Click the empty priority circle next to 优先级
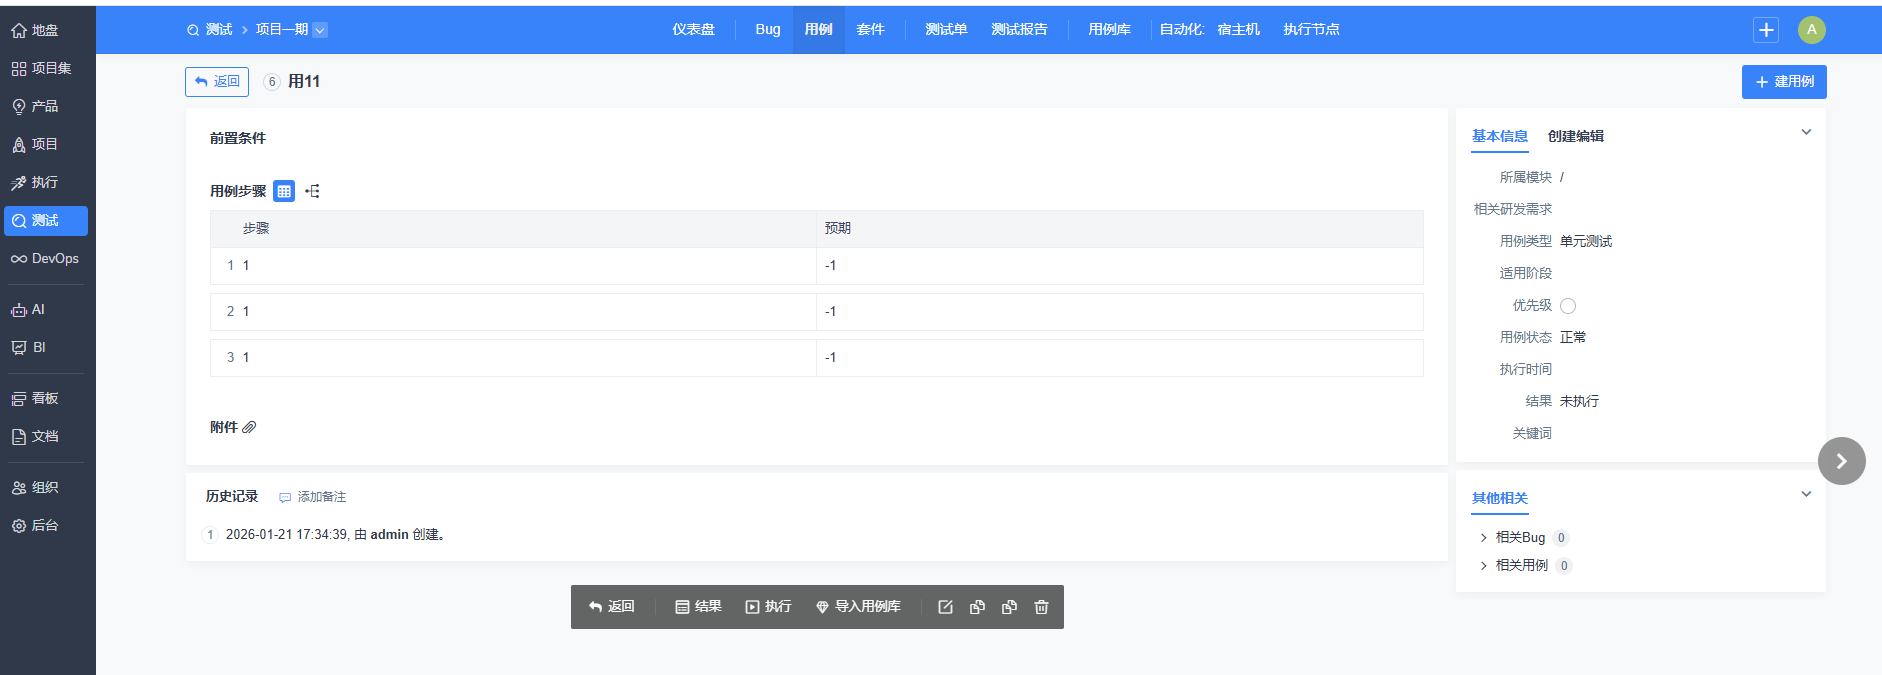The width and height of the screenshot is (1882, 675). coord(1568,306)
